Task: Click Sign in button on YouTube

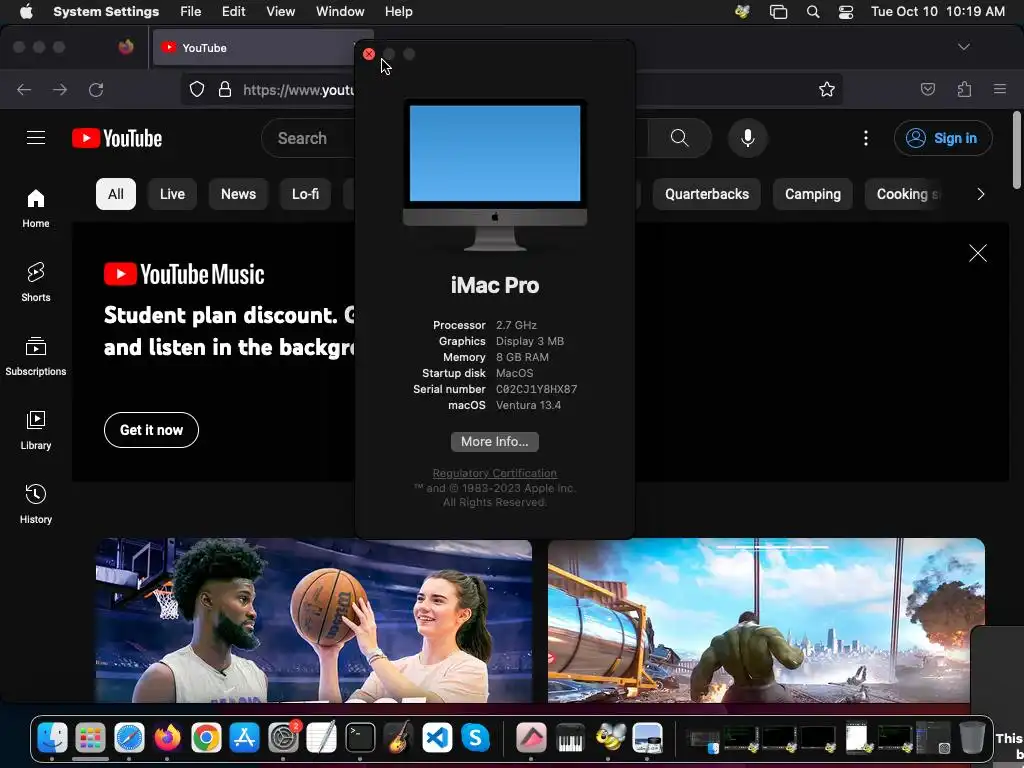Action: click(x=943, y=138)
